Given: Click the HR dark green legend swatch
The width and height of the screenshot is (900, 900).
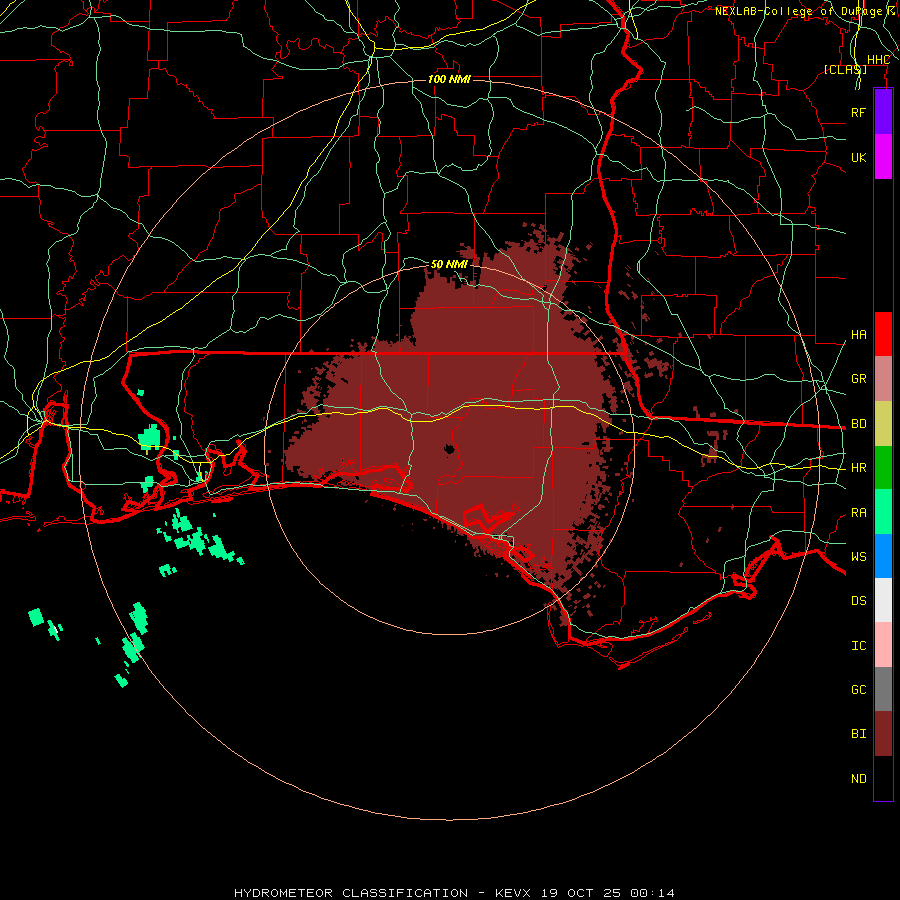Looking at the screenshot, I should (883, 468).
